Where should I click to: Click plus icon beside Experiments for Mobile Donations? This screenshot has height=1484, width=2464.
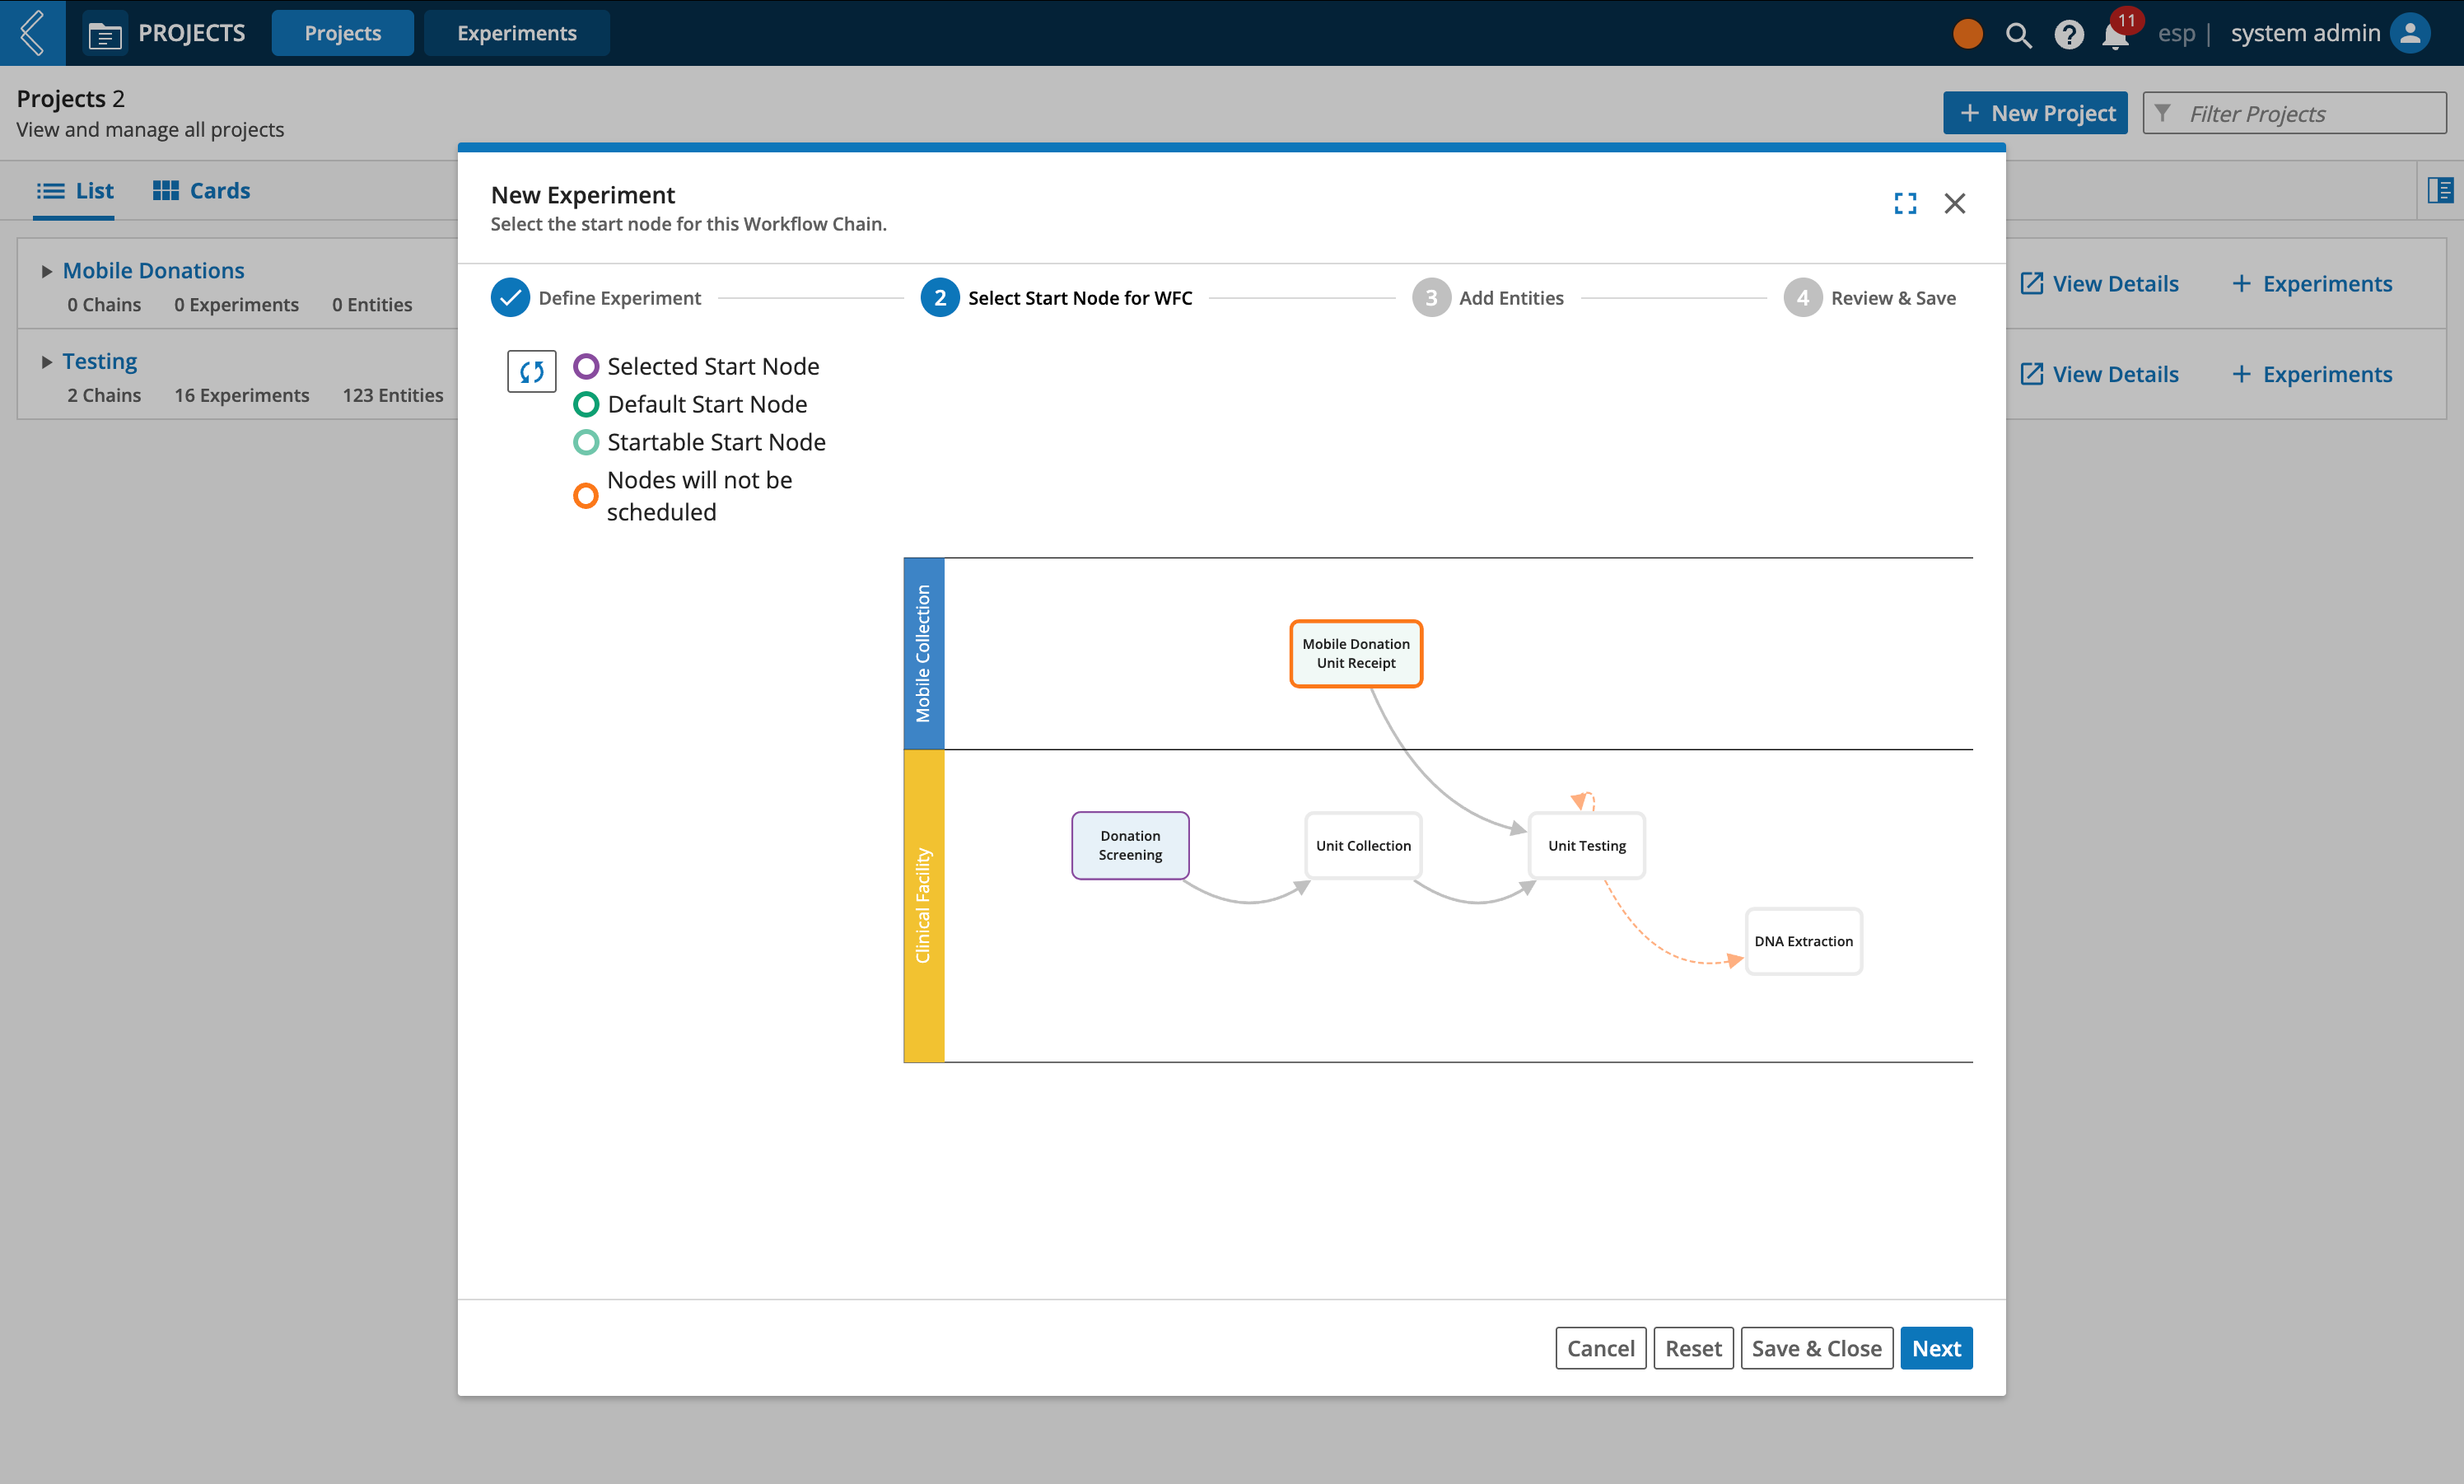[x=2241, y=283]
